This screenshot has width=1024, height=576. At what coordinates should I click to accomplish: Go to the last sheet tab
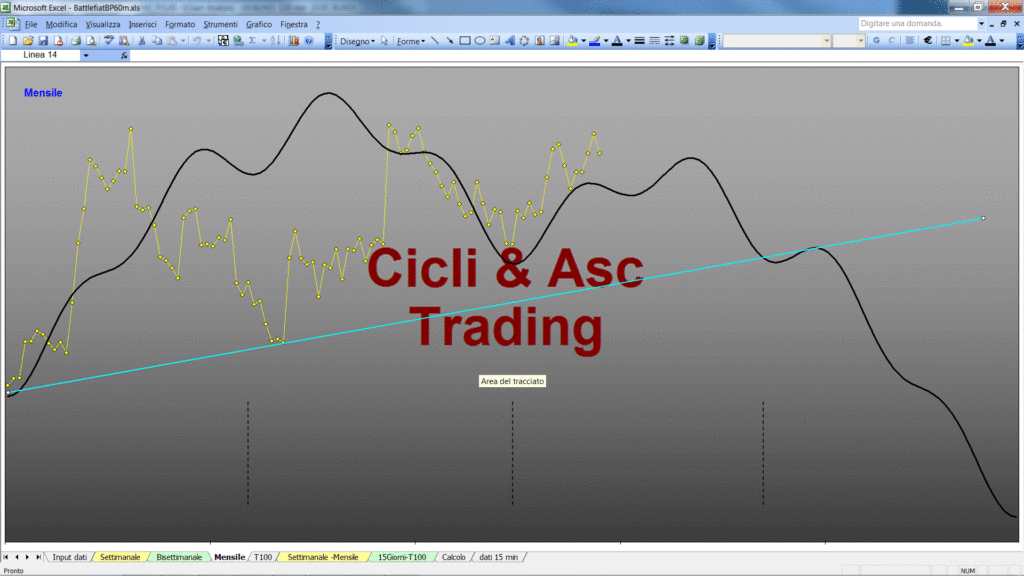click(39, 557)
